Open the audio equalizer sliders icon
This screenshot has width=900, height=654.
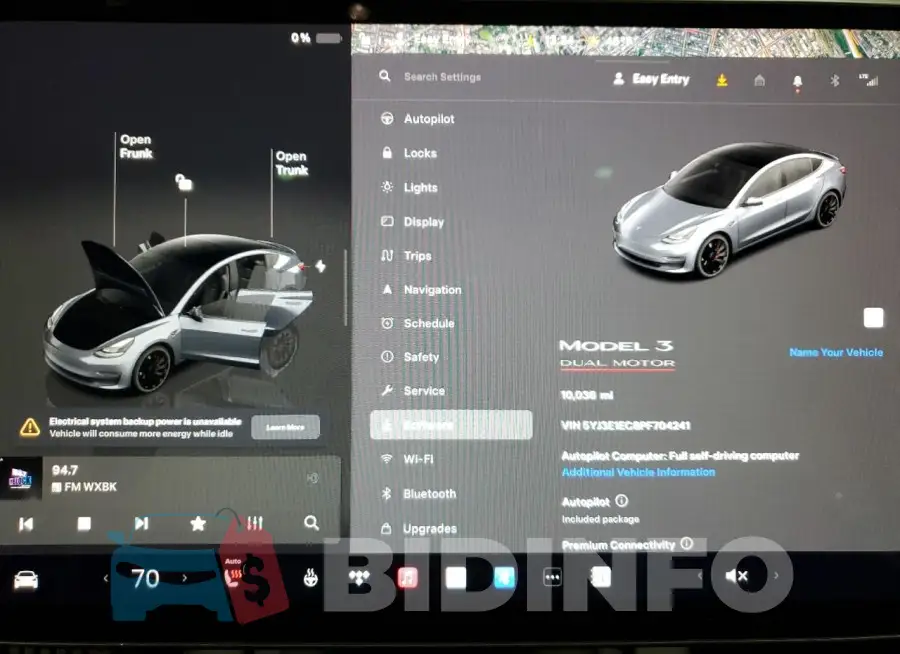click(255, 523)
